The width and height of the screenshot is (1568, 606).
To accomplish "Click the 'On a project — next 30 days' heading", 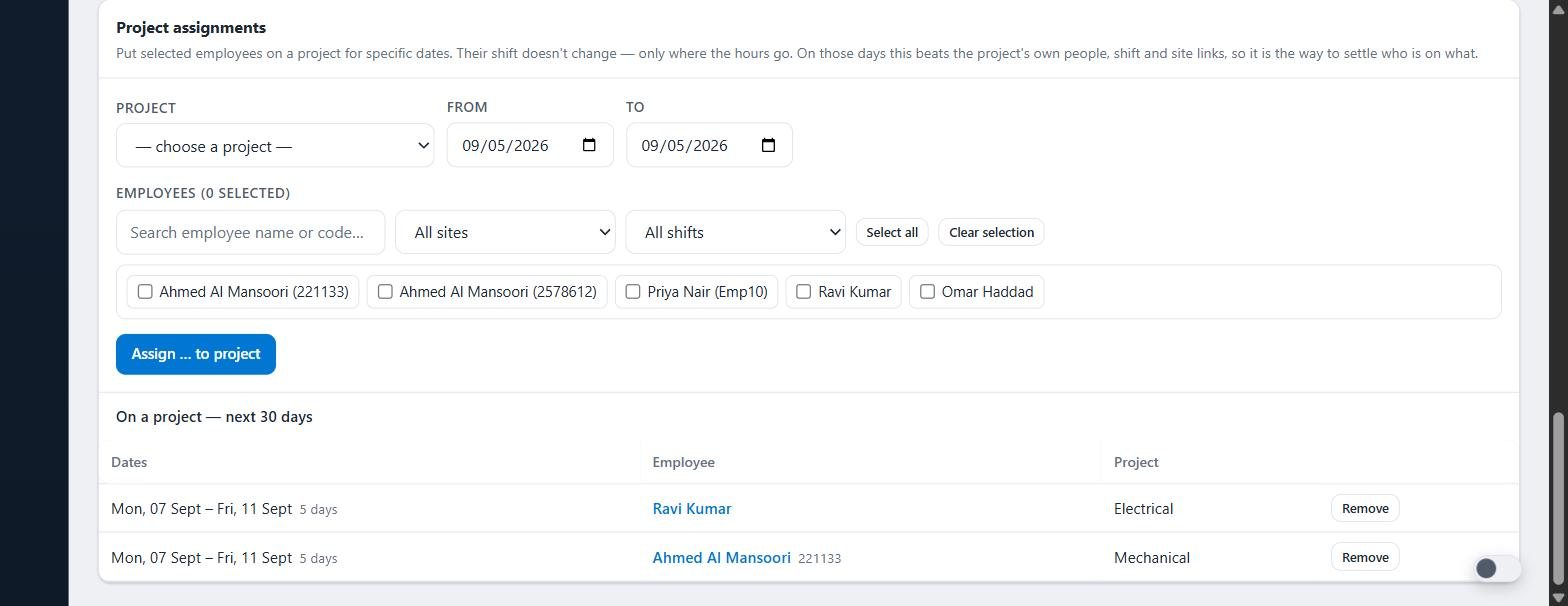I will 214,417.
